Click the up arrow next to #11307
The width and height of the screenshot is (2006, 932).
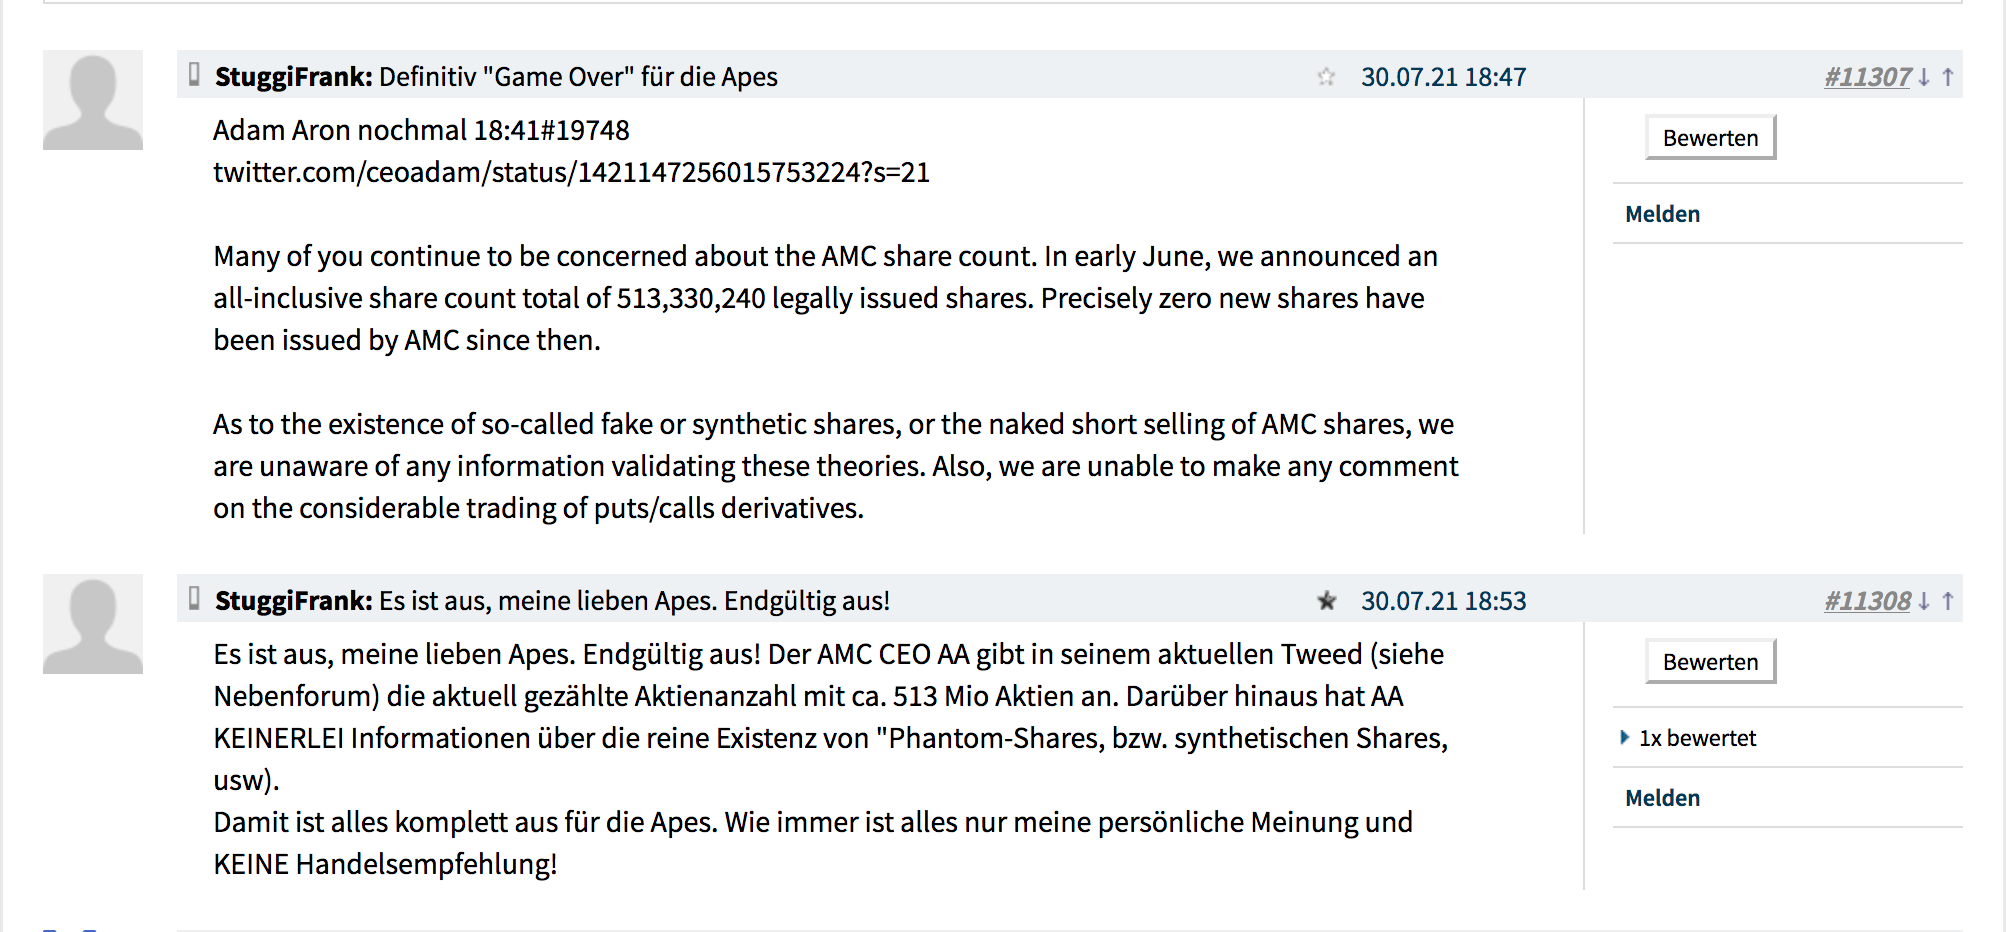pyautogui.click(x=1947, y=76)
